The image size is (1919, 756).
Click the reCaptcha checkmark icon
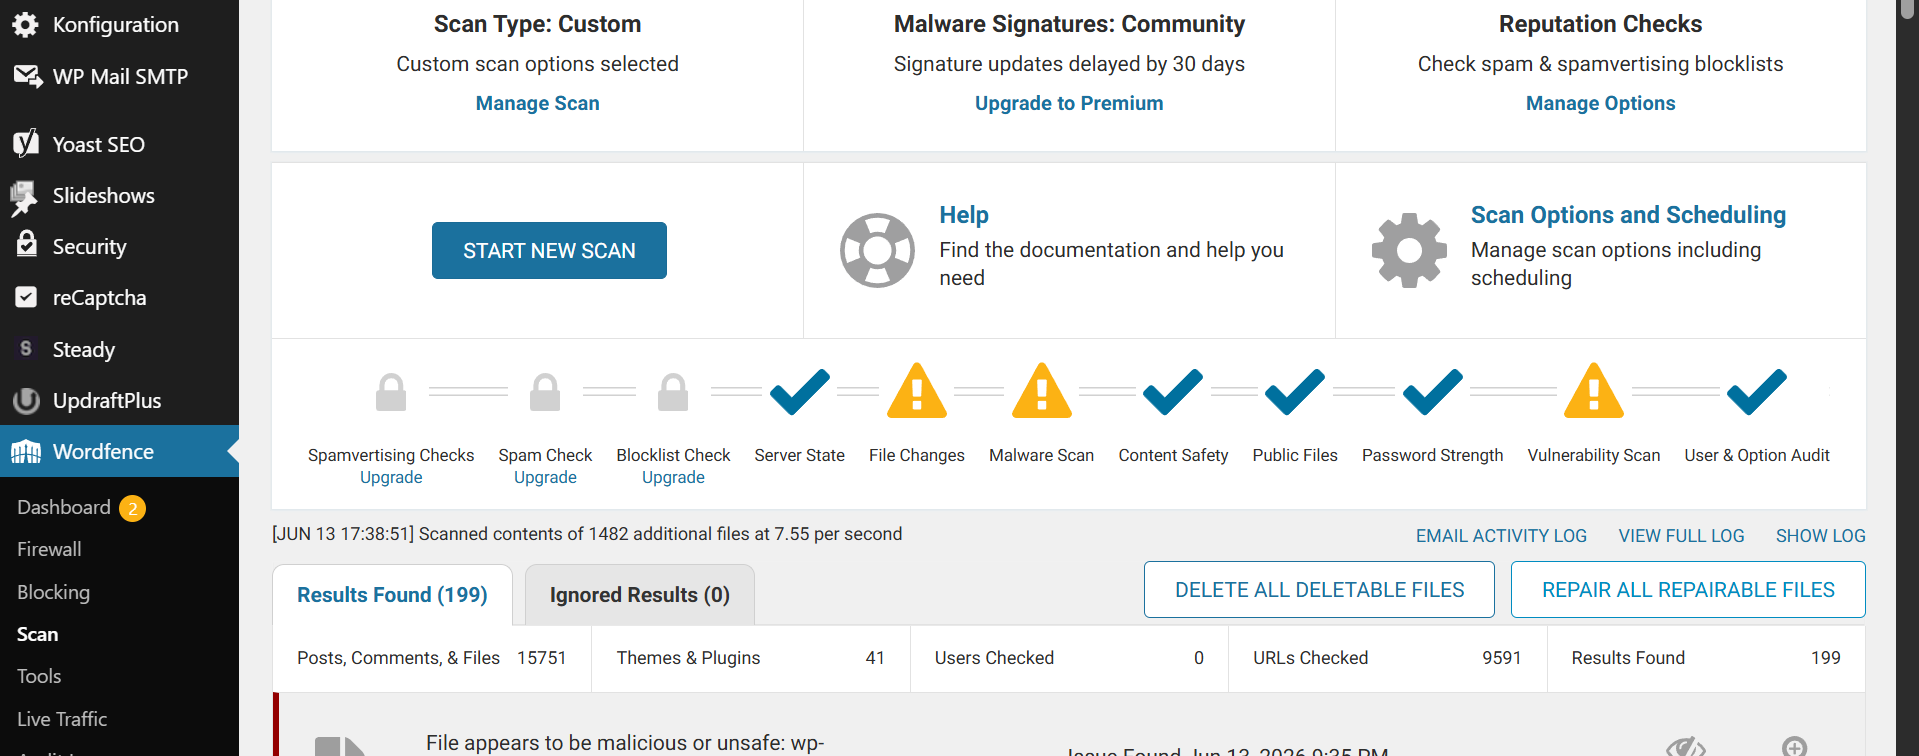[x=26, y=297]
